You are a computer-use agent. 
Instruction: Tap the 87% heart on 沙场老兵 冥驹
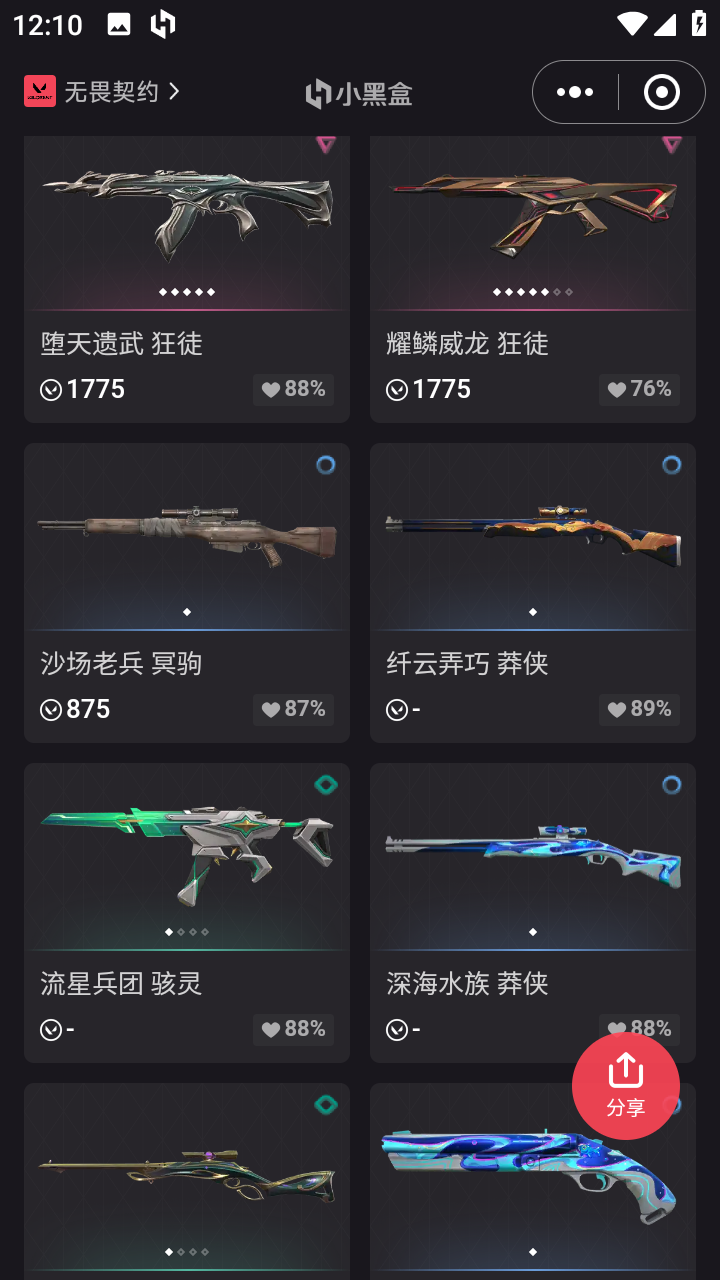(x=294, y=709)
